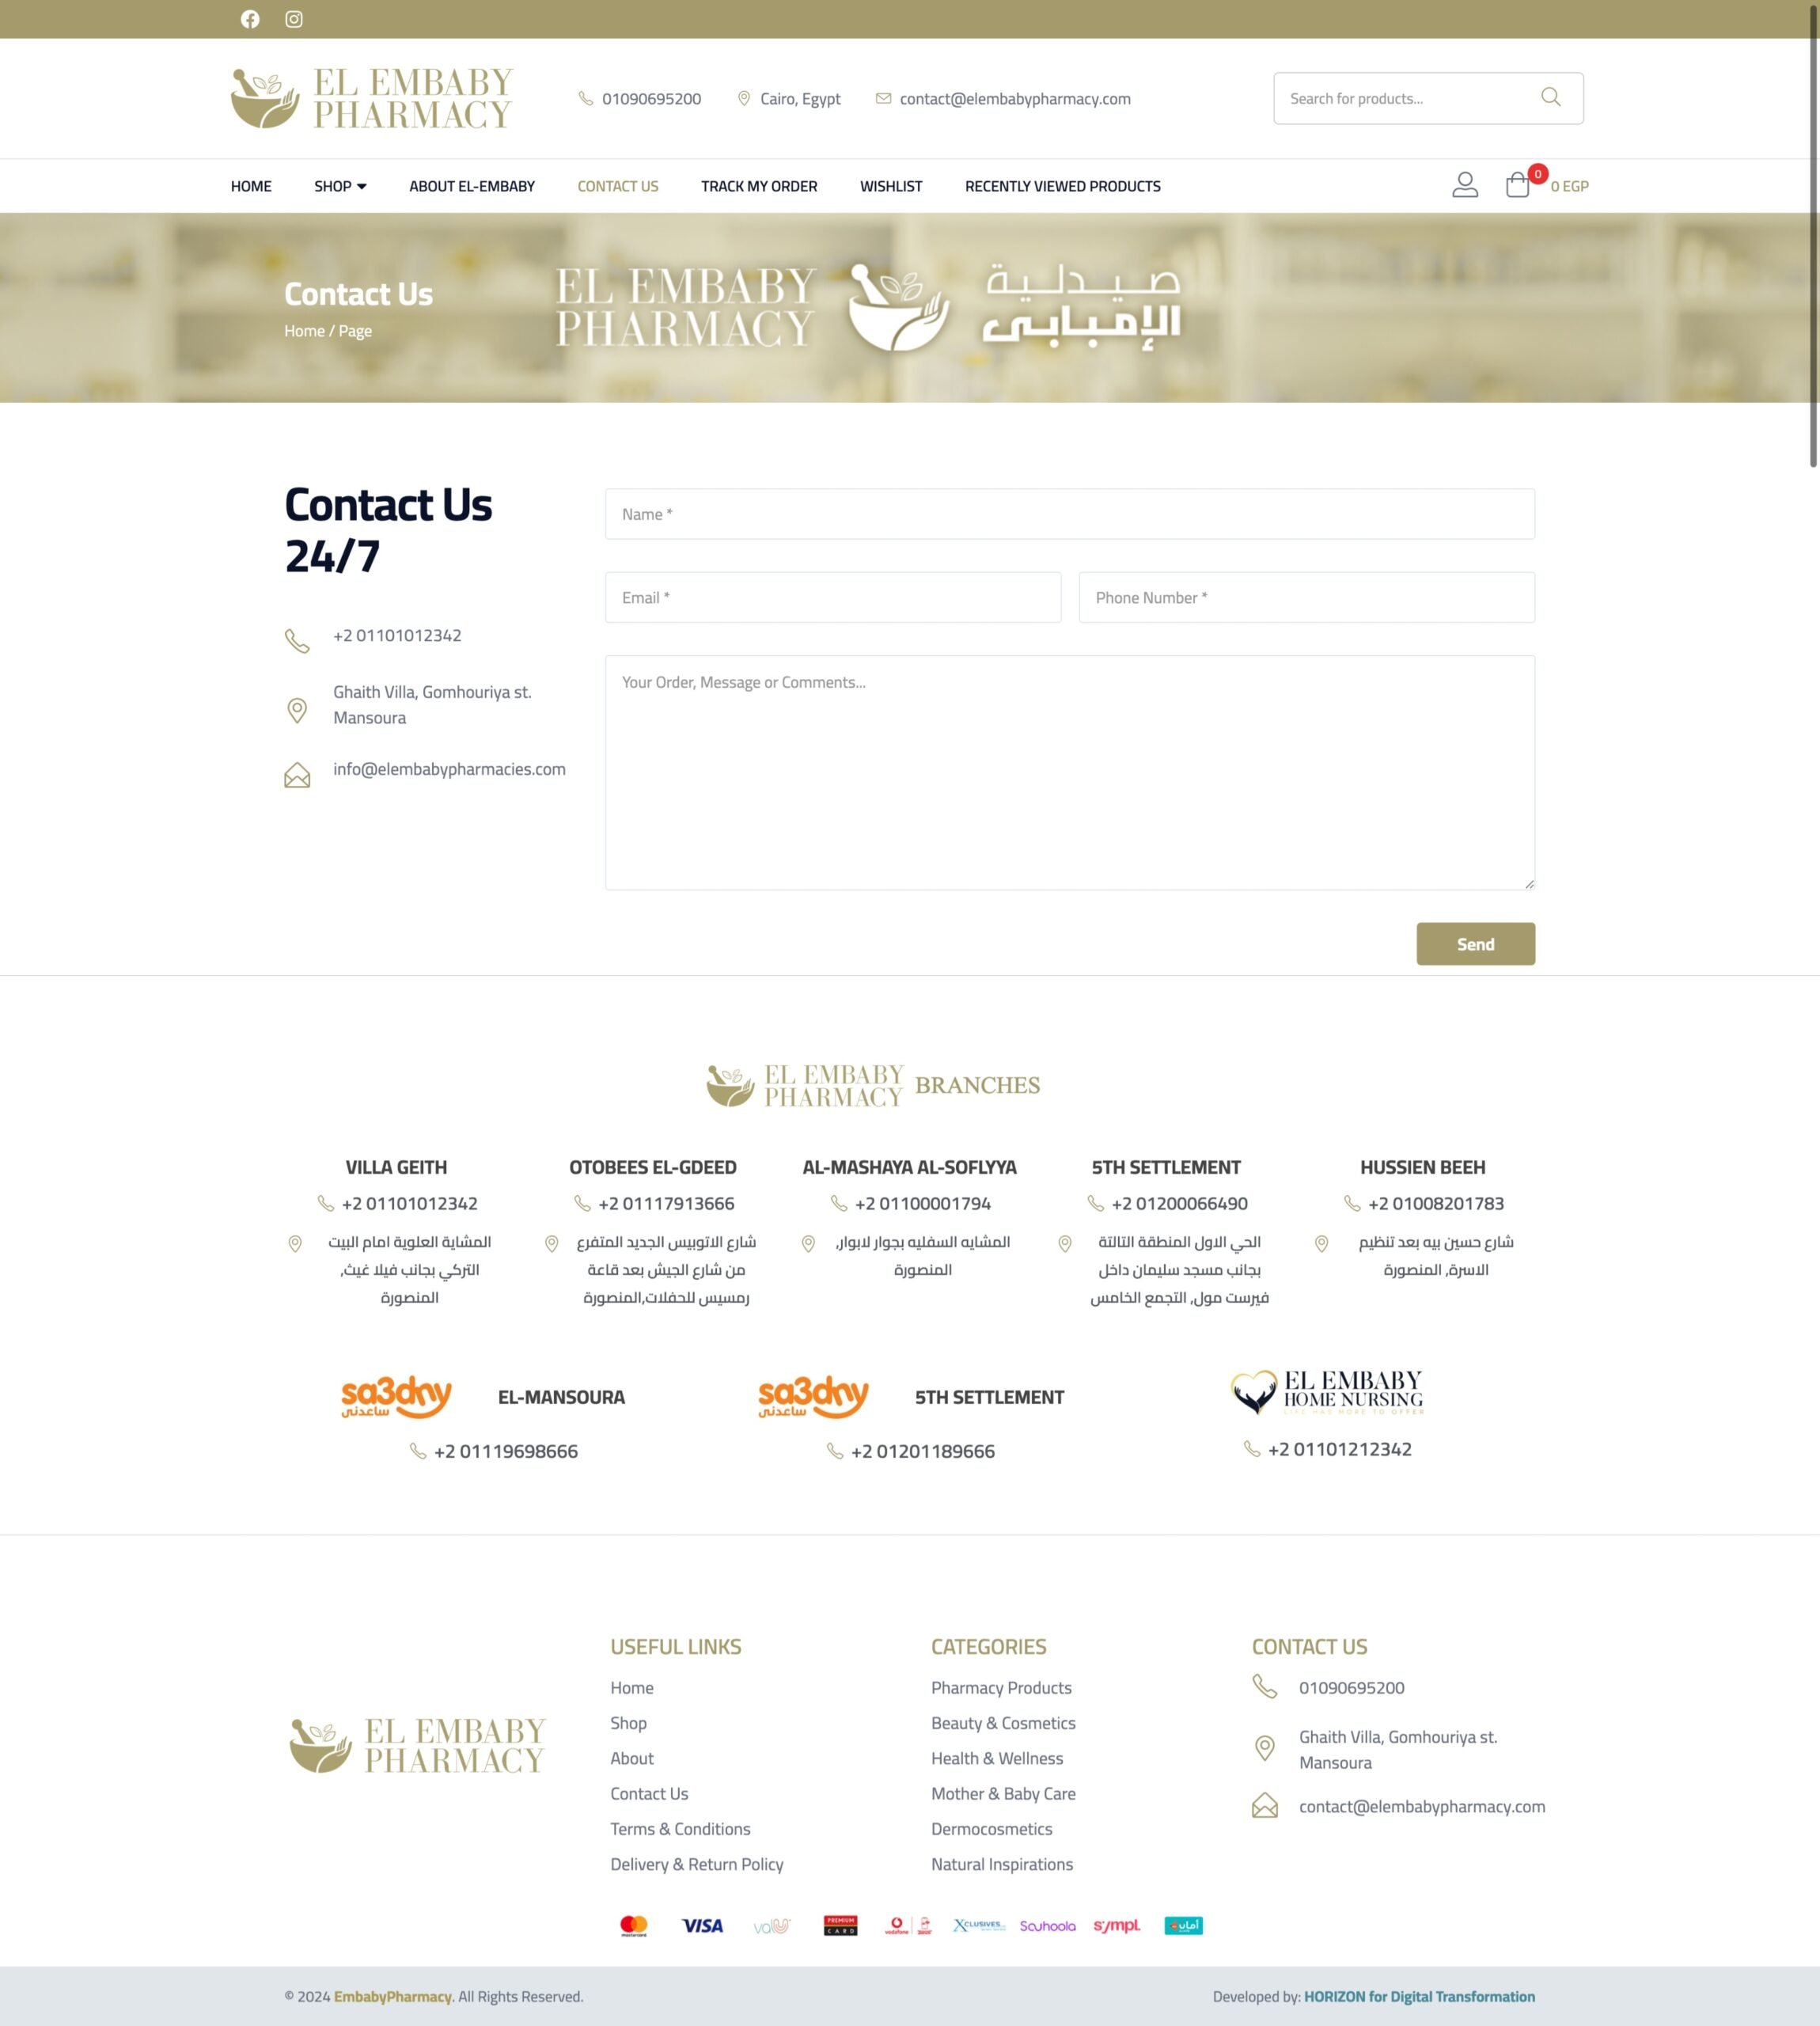Click the search magnifying glass icon
The height and width of the screenshot is (2026, 1820).
(1548, 97)
